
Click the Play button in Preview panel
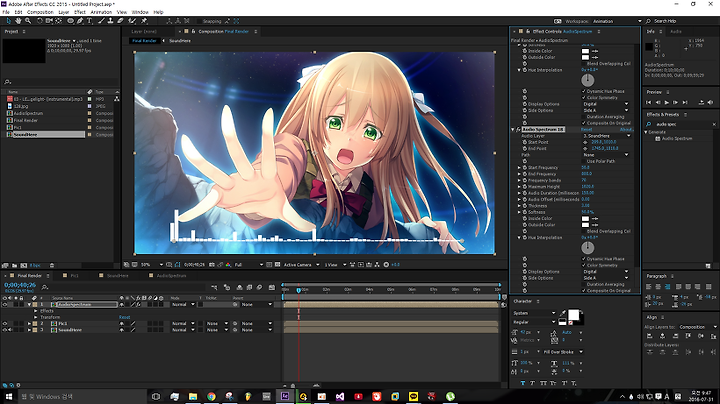666,103
